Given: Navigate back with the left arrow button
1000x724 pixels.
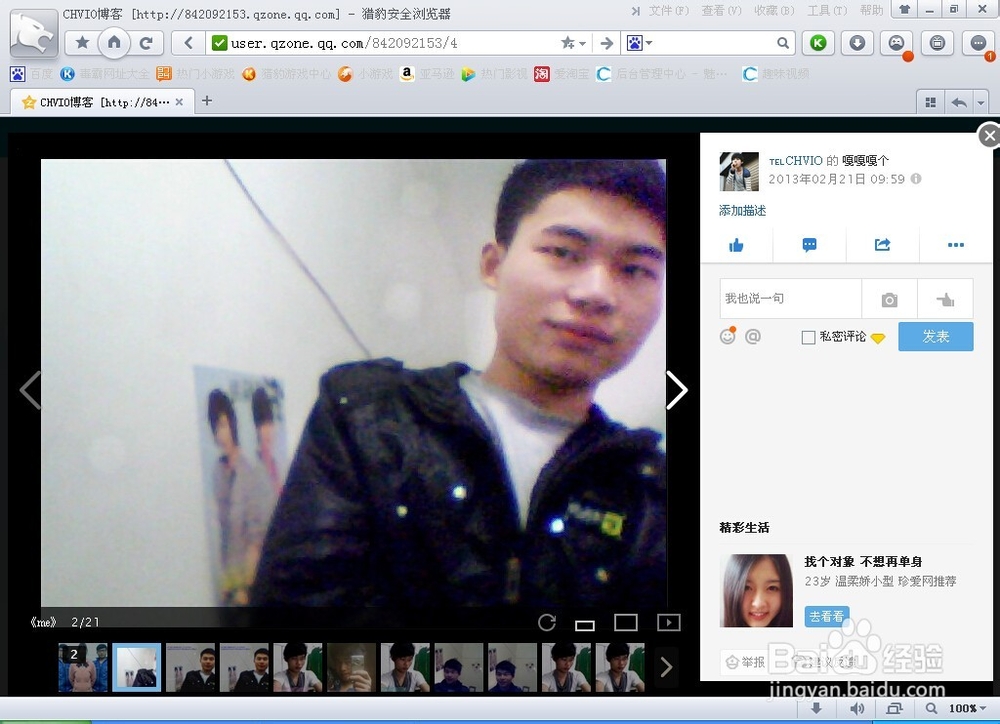Looking at the screenshot, I should click(188, 43).
